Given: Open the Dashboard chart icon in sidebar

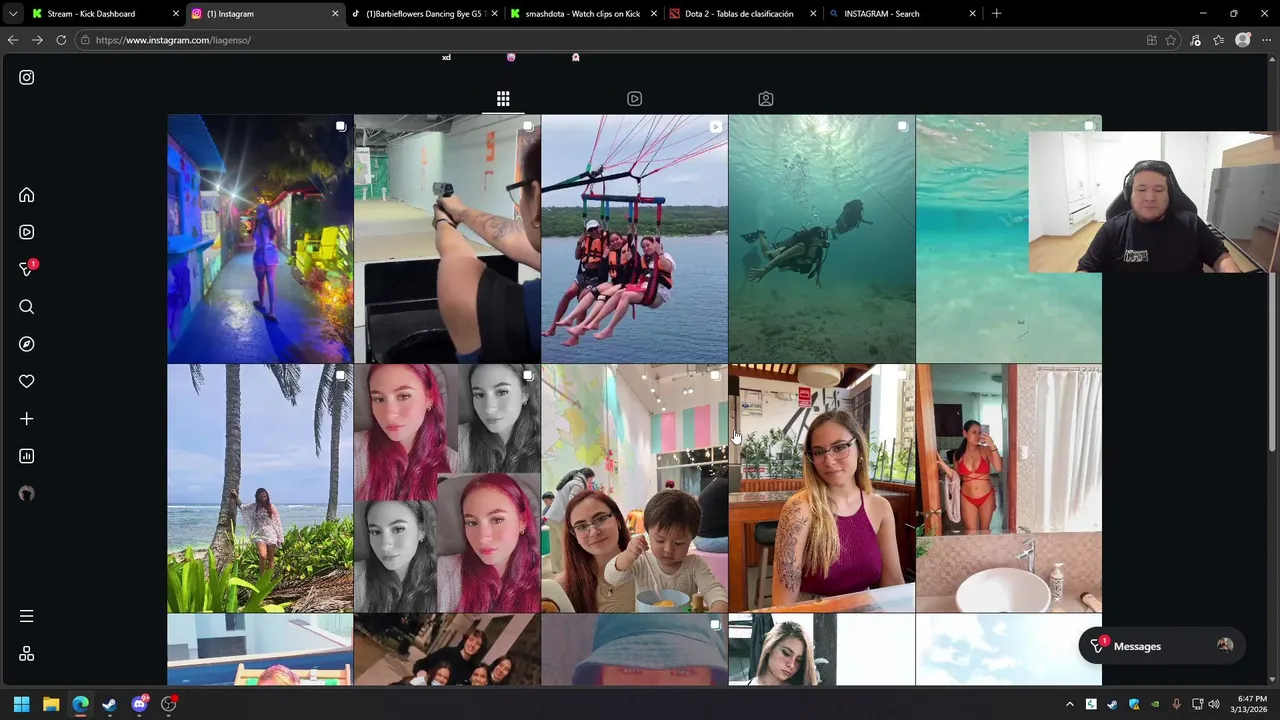Looking at the screenshot, I should pyautogui.click(x=27, y=456).
